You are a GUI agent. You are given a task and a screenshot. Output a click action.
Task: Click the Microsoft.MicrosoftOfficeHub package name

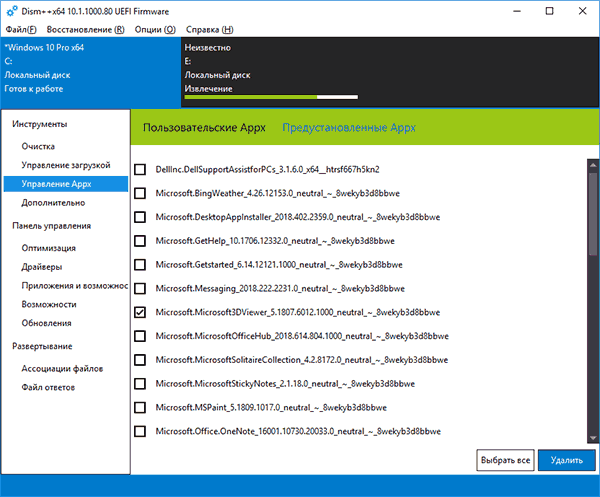click(302, 336)
